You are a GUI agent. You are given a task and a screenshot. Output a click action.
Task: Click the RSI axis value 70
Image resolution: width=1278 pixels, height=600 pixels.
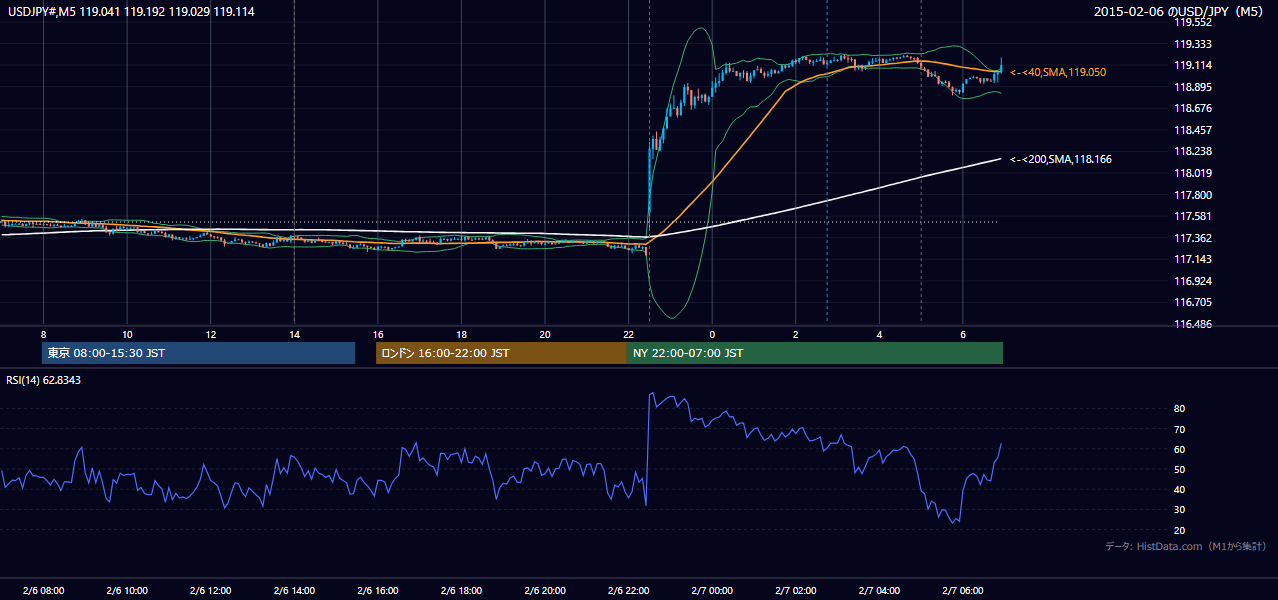point(1179,429)
